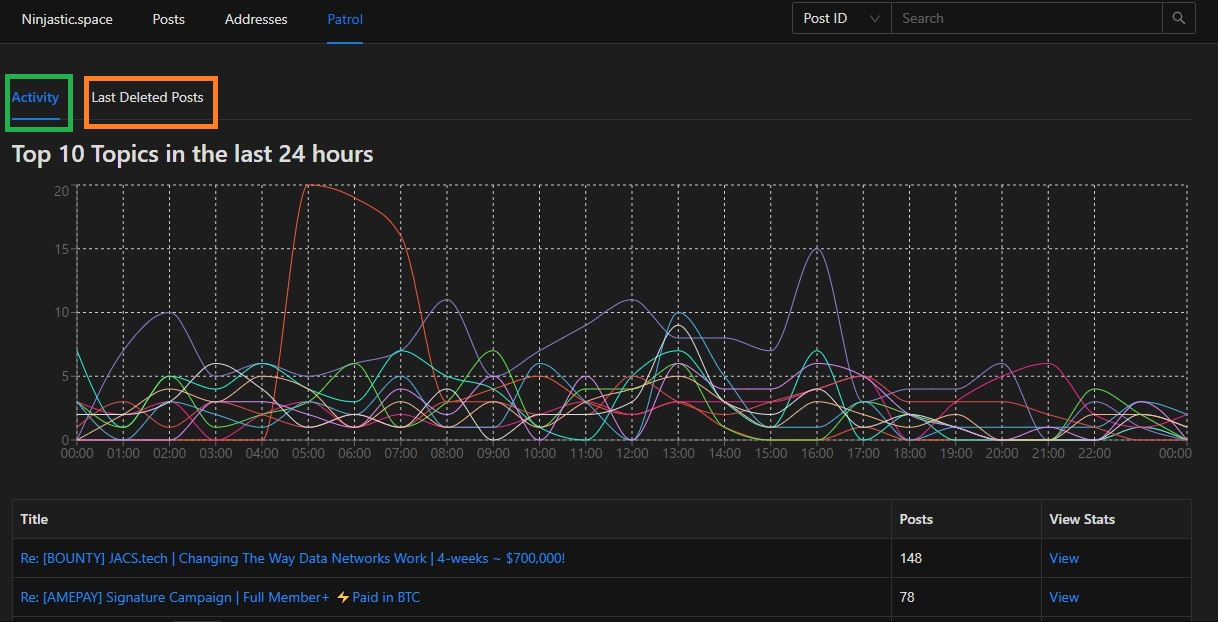Screen dimensions: 1218x622
Task: Click the Posts column header
Action: (966, 519)
